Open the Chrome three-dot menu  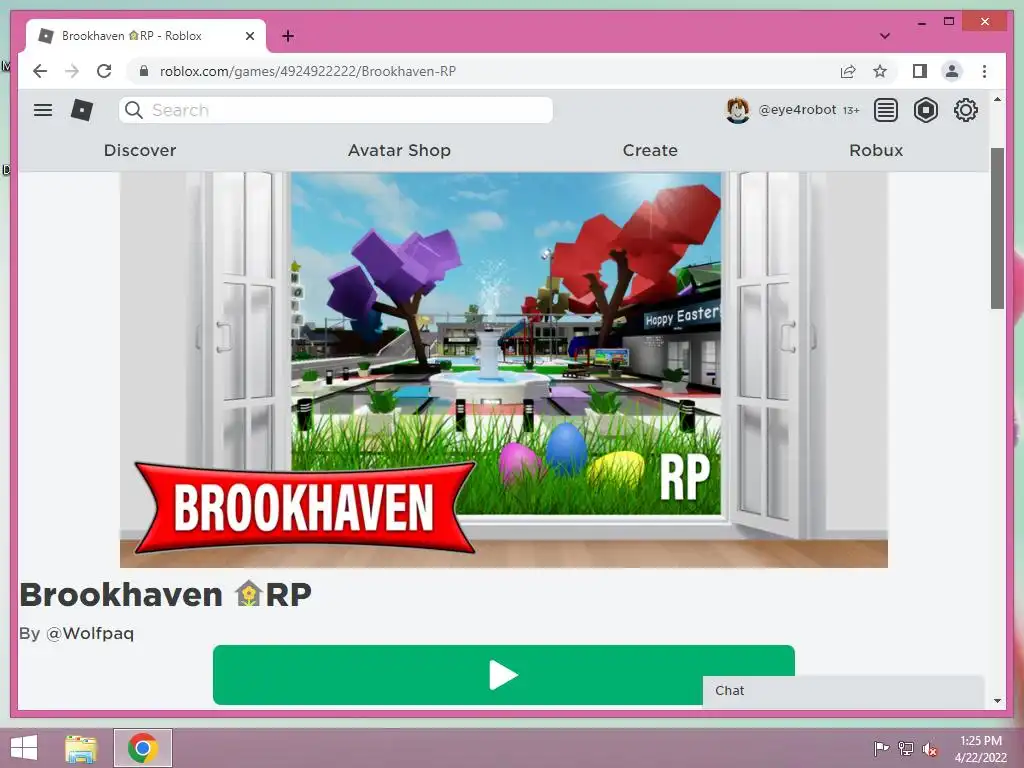[x=984, y=71]
